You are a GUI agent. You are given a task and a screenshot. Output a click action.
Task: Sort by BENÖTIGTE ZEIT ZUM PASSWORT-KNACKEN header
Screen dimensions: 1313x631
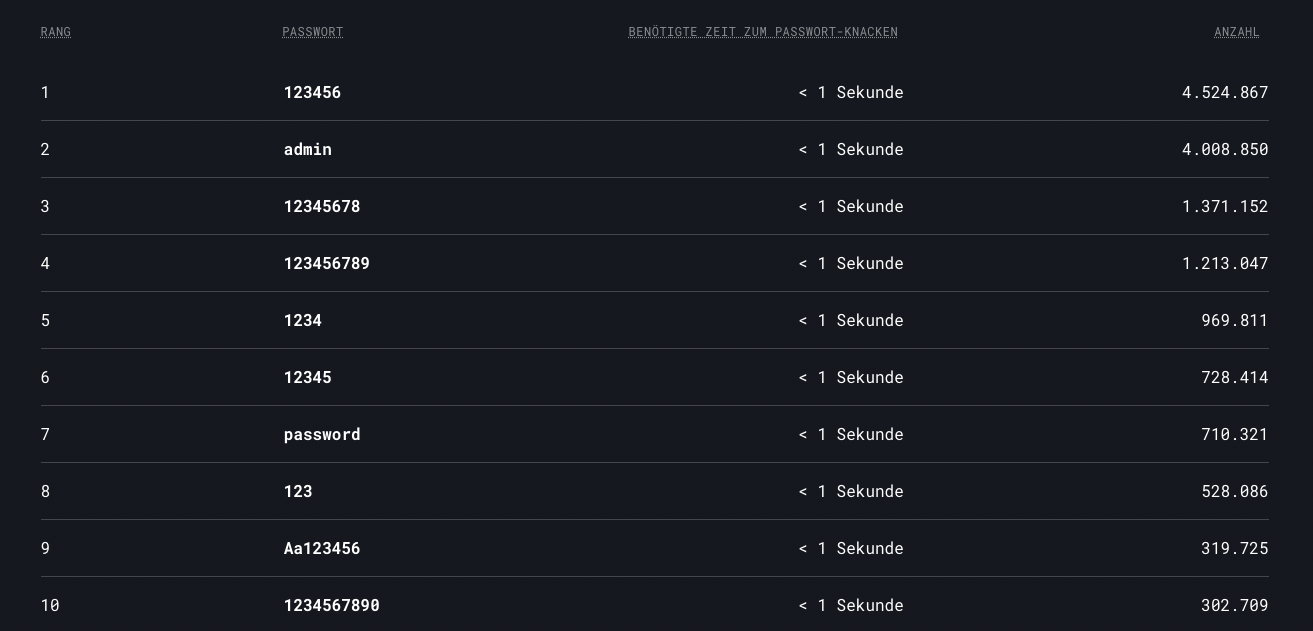763,32
